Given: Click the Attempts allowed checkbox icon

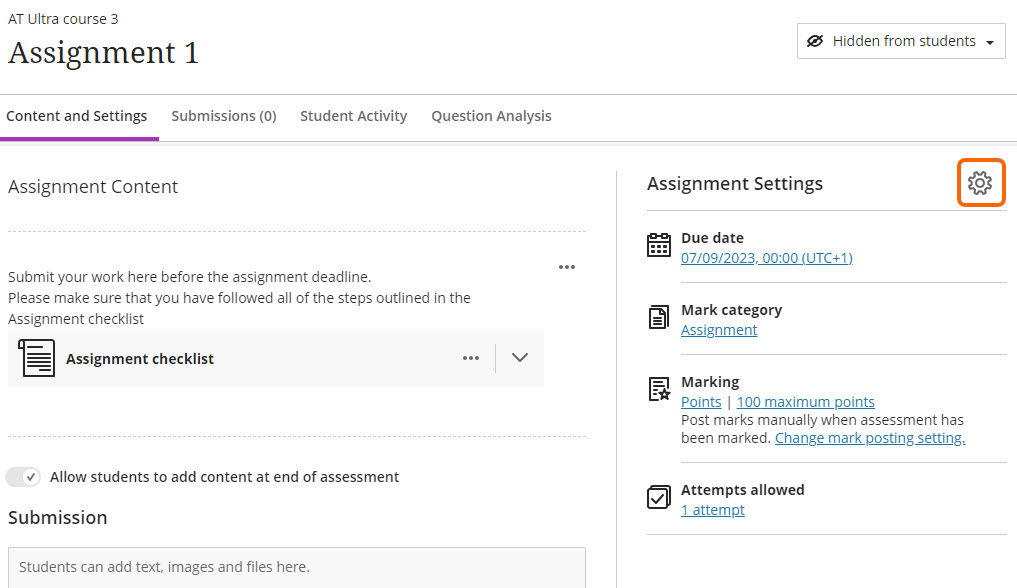Looking at the screenshot, I should [659, 497].
